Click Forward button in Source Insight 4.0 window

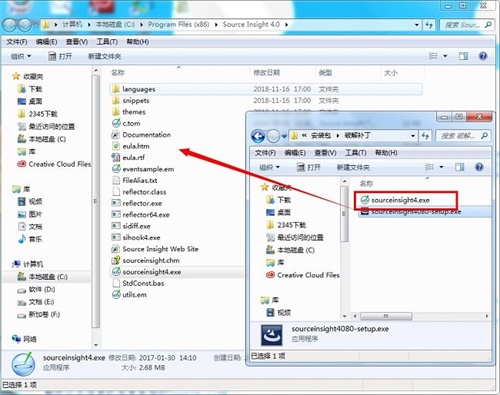click(24, 25)
